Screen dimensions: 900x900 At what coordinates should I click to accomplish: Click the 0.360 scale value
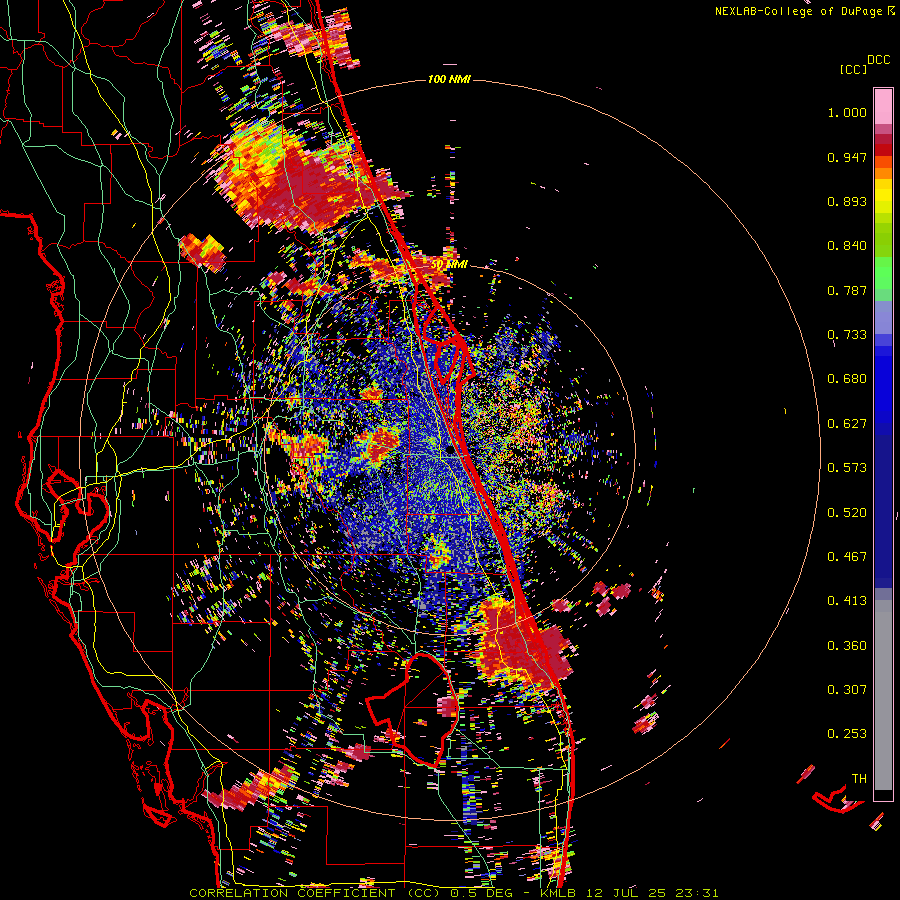coord(847,646)
